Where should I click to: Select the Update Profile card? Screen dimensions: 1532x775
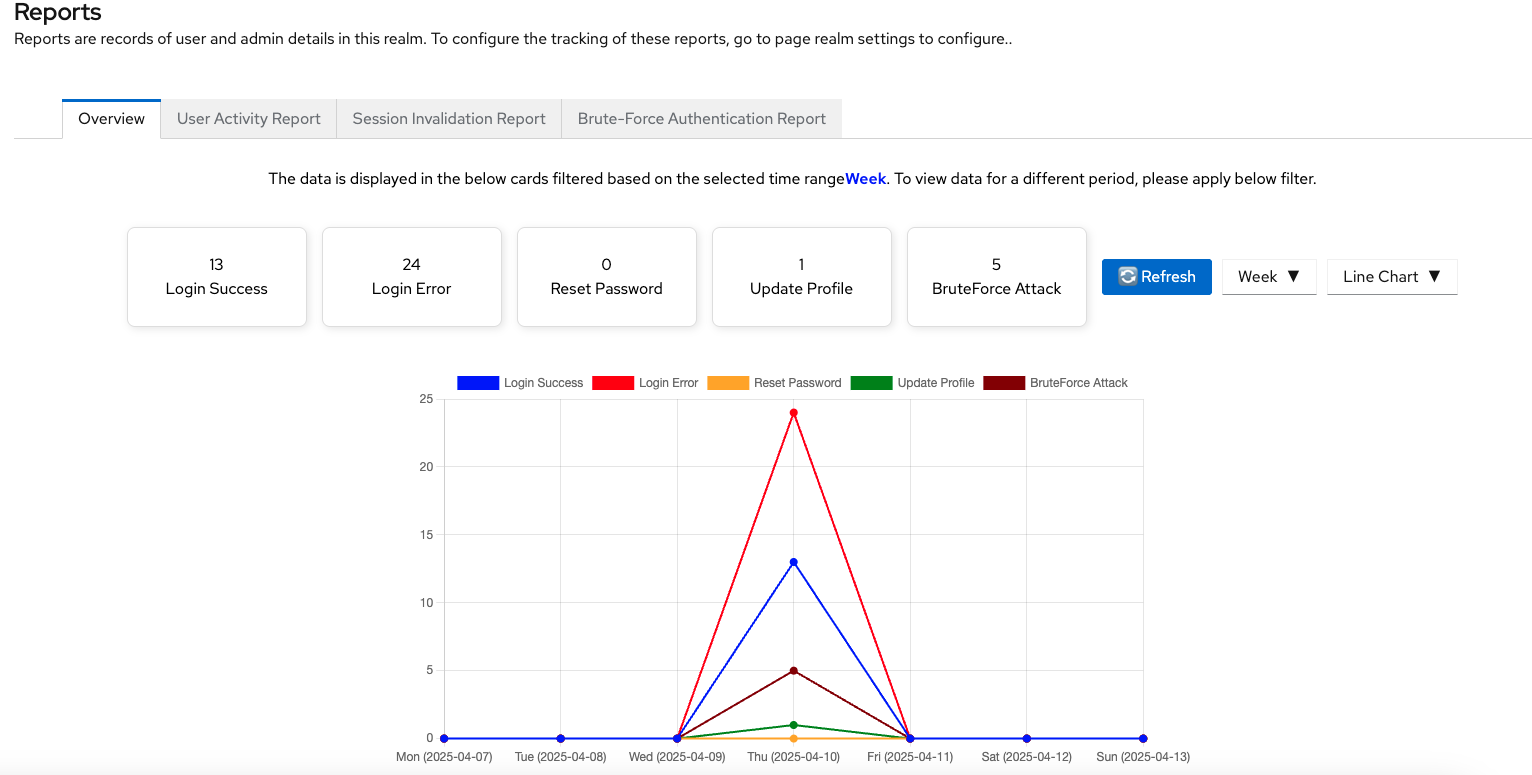pyautogui.click(x=801, y=277)
